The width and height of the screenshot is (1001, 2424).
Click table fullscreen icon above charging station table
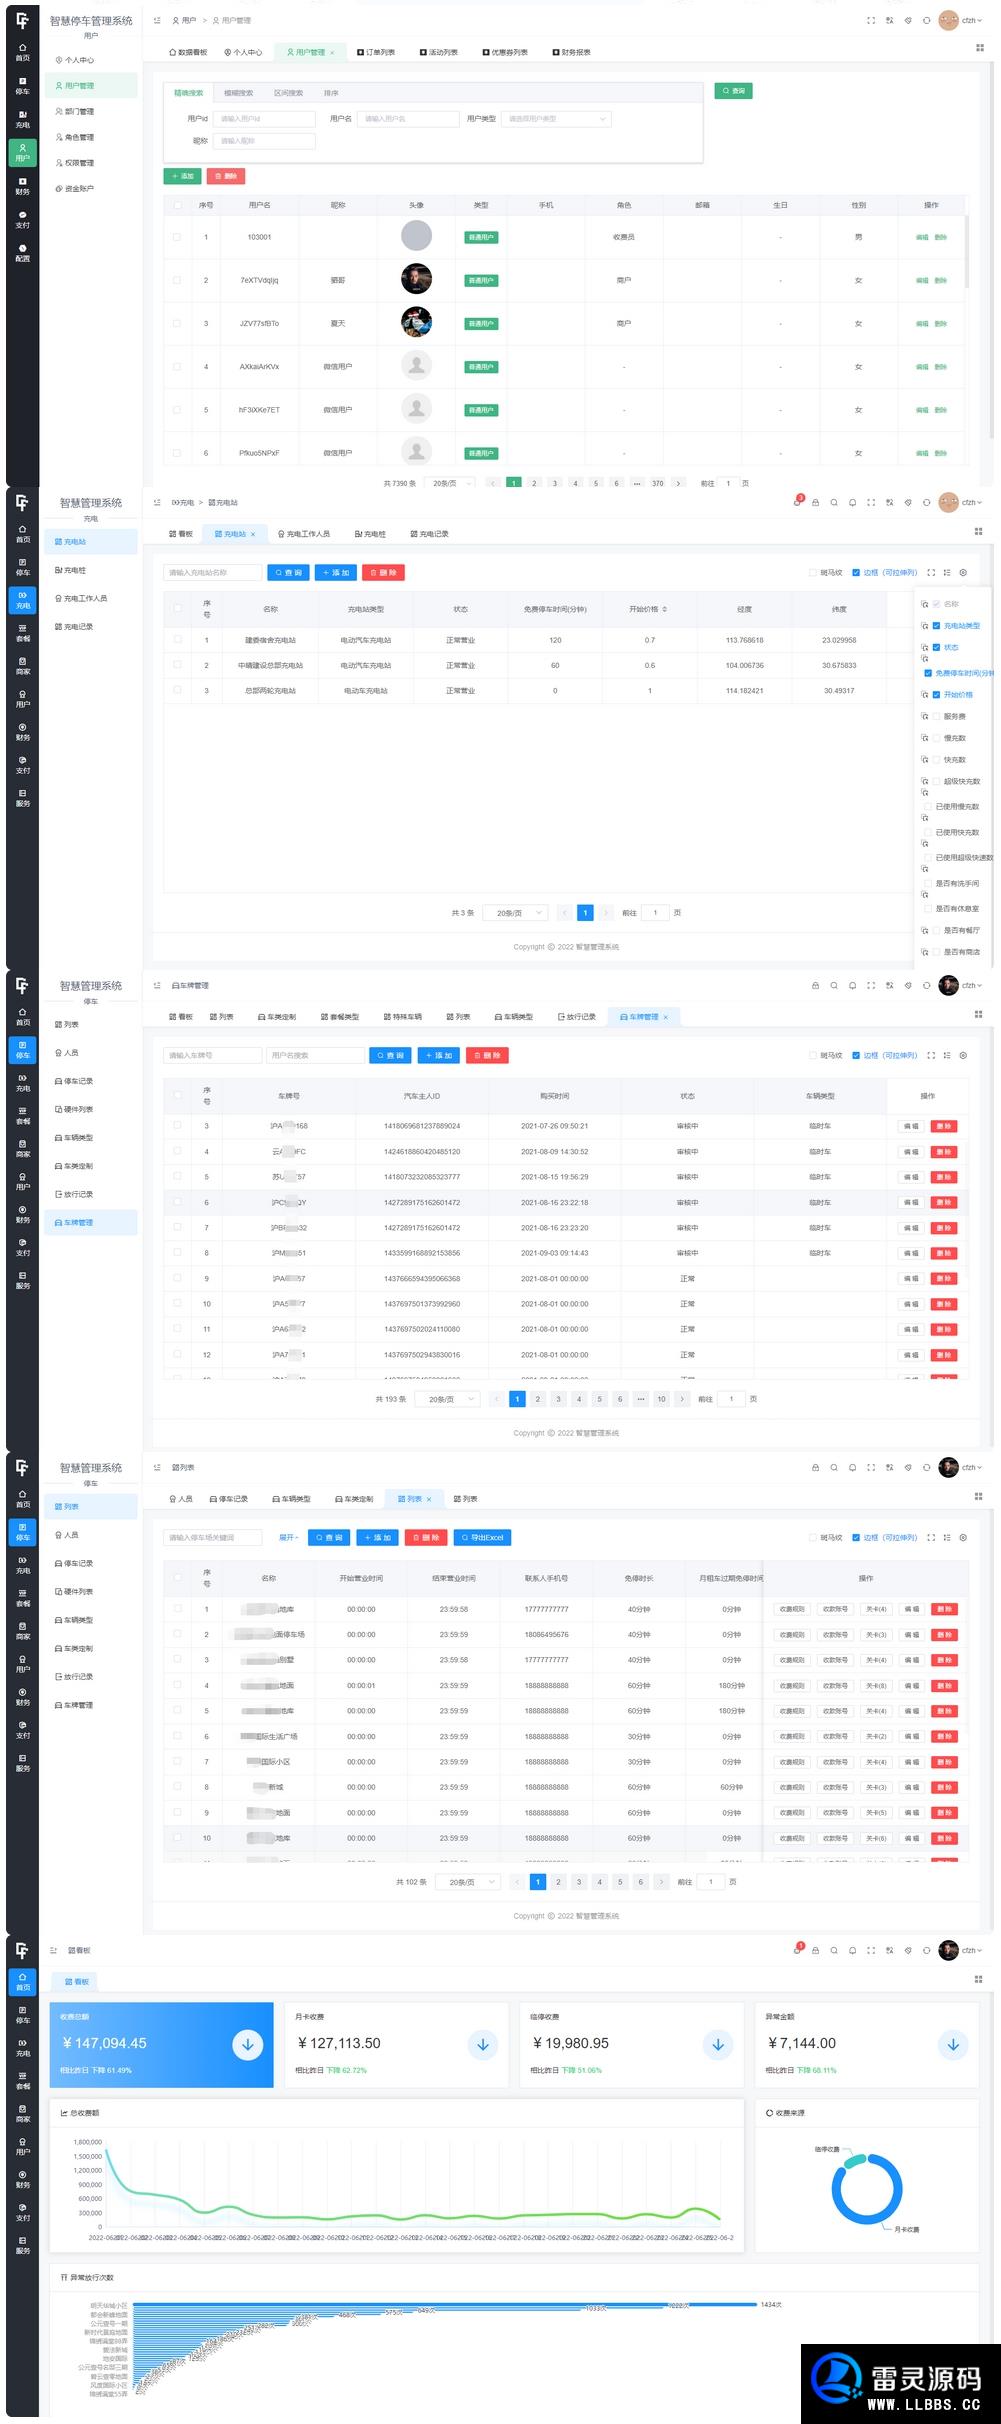point(931,573)
